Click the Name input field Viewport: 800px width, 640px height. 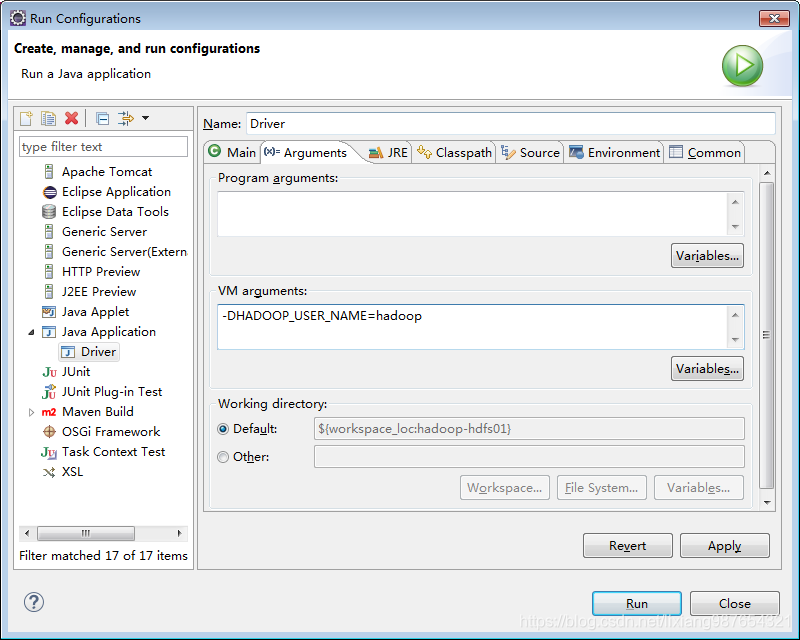tap(511, 124)
